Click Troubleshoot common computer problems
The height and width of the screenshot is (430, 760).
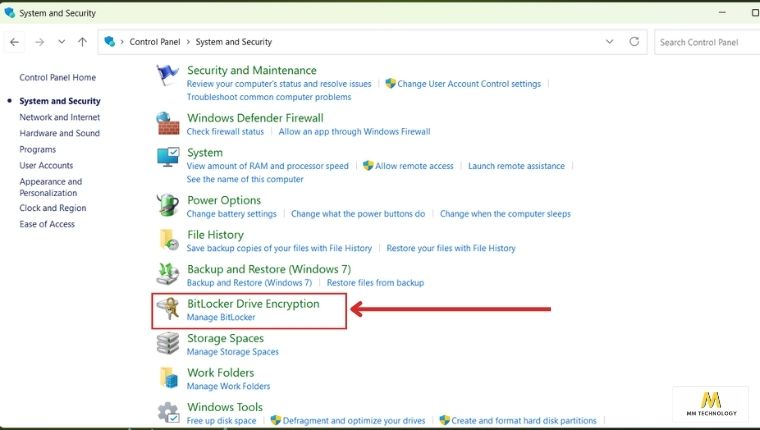click(269, 97)
